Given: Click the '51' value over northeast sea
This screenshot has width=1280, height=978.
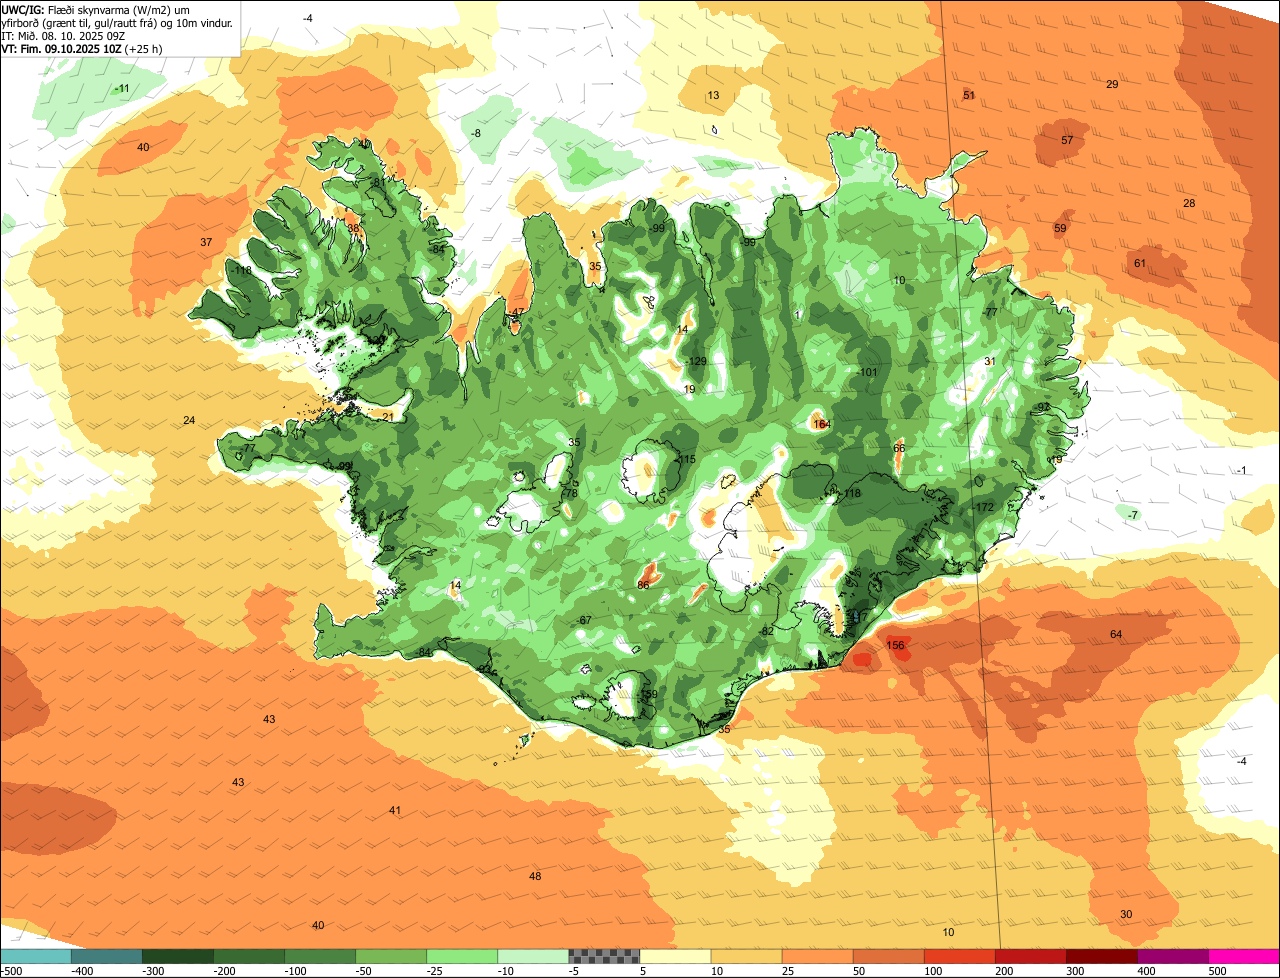Looking at the screenshot, I should (x=969, y=96).
